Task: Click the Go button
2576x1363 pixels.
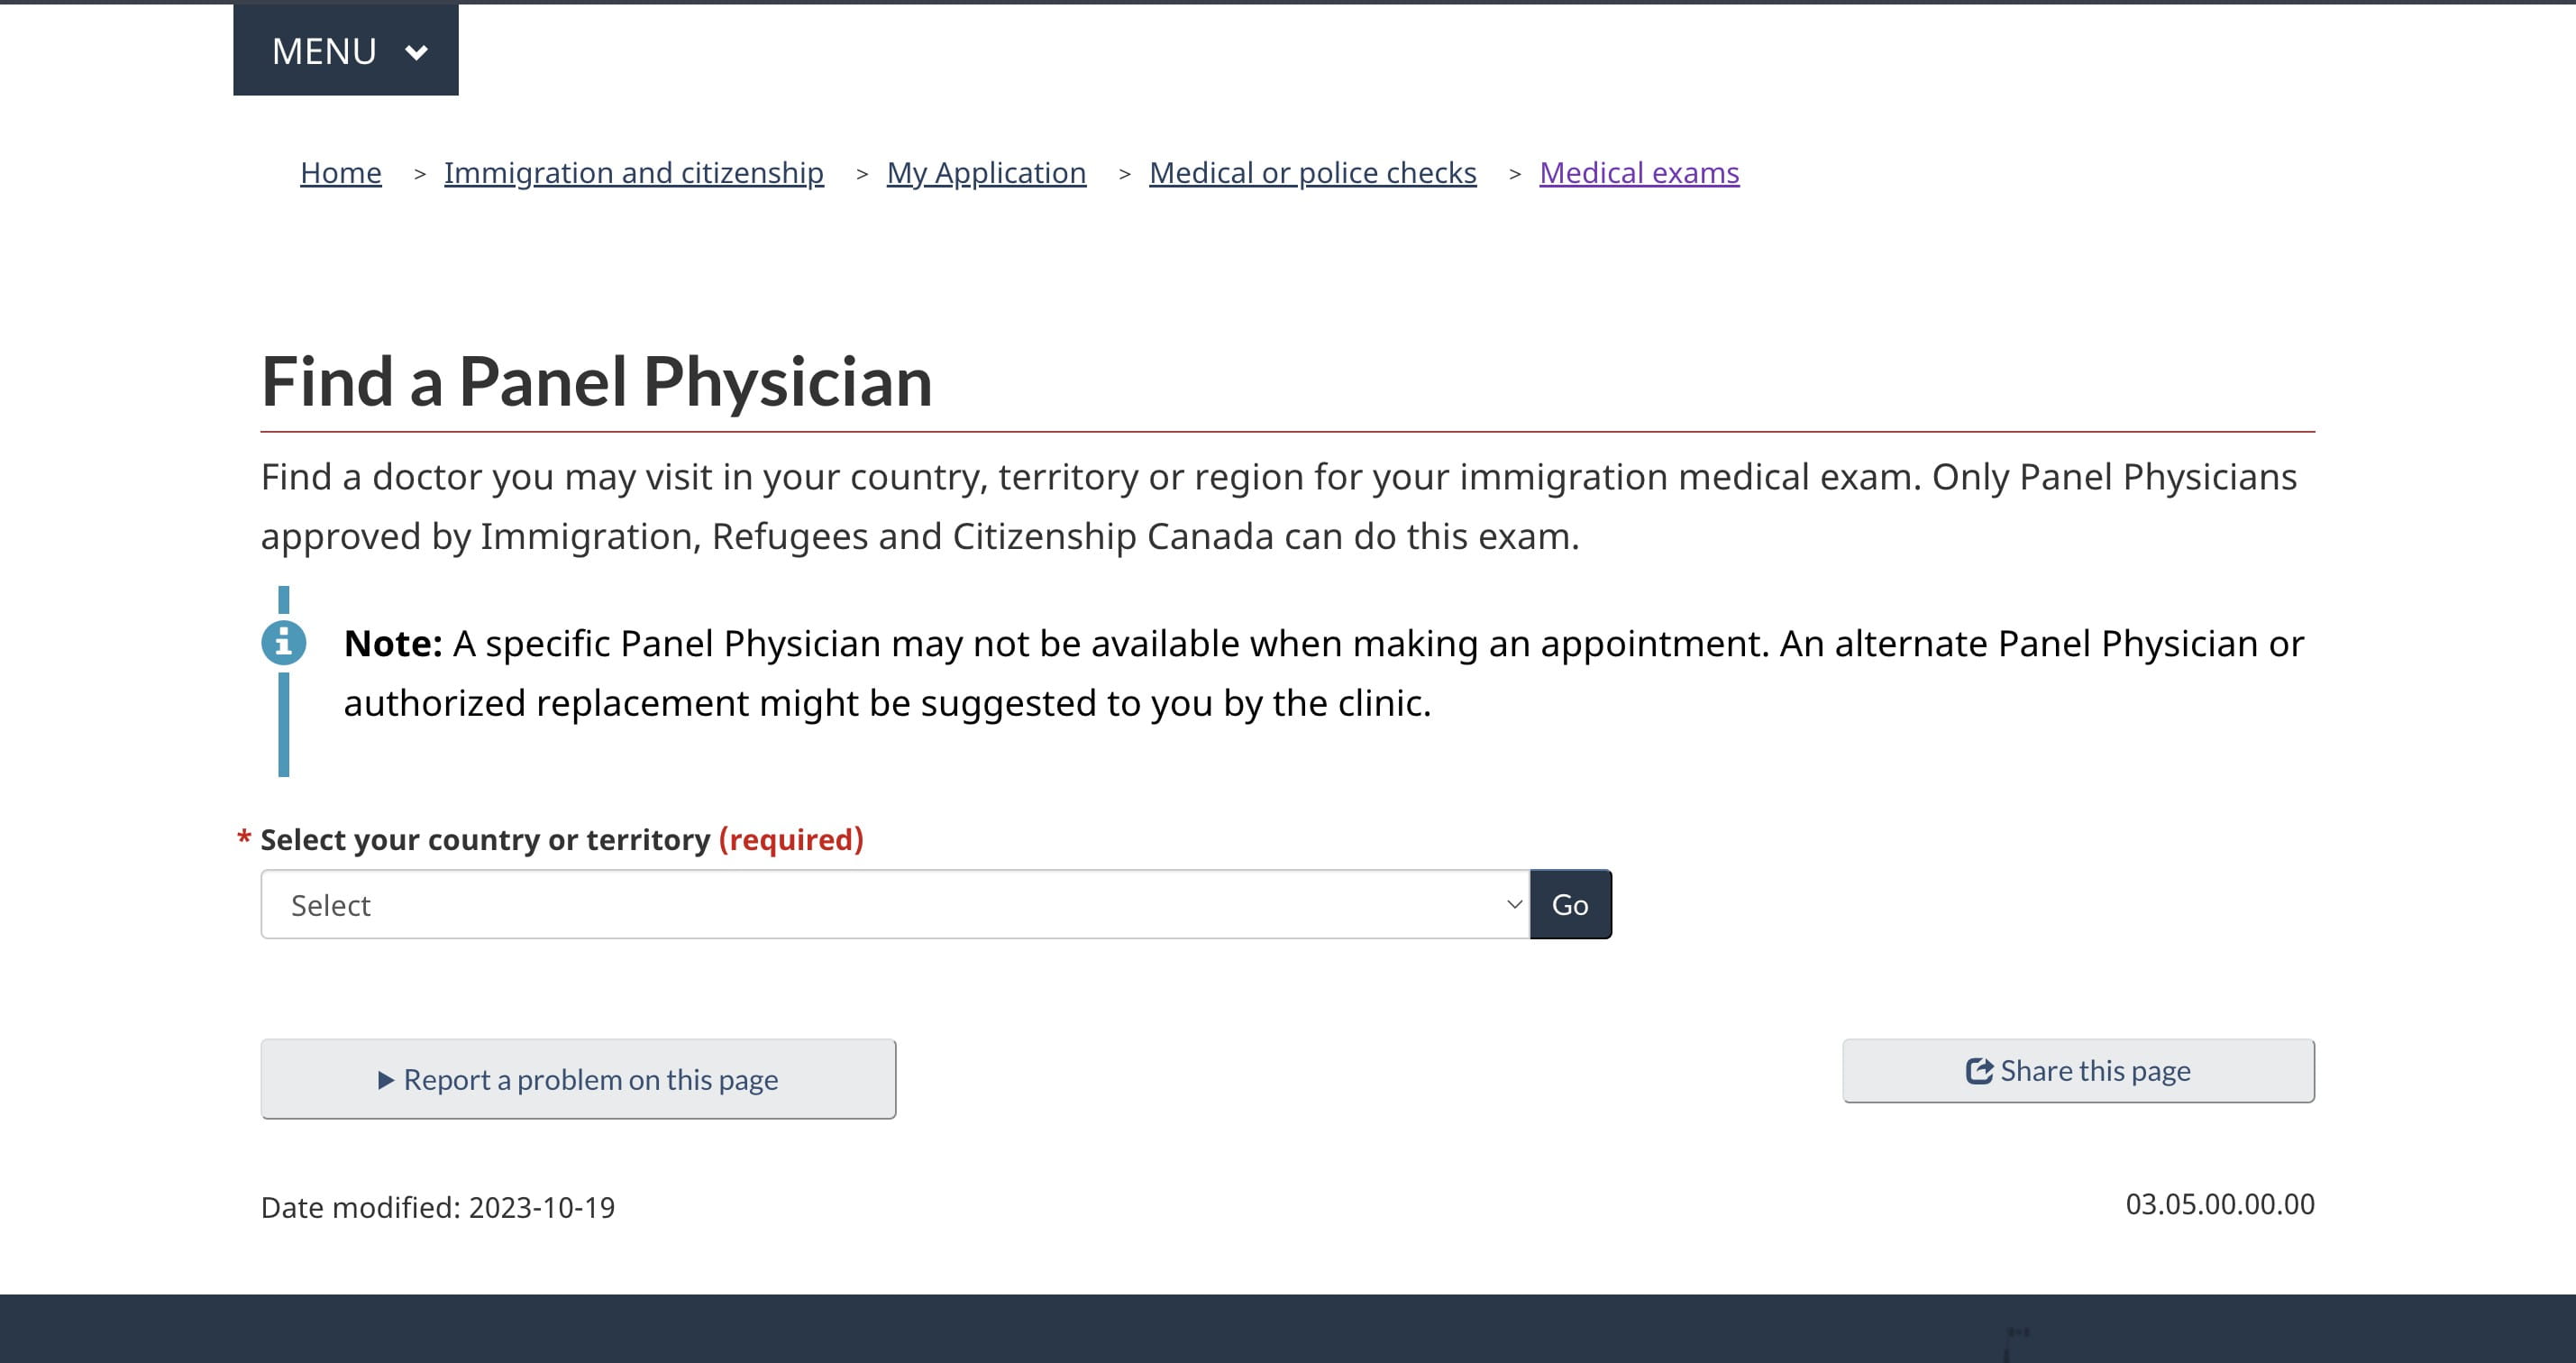Action: (1570, 904)
